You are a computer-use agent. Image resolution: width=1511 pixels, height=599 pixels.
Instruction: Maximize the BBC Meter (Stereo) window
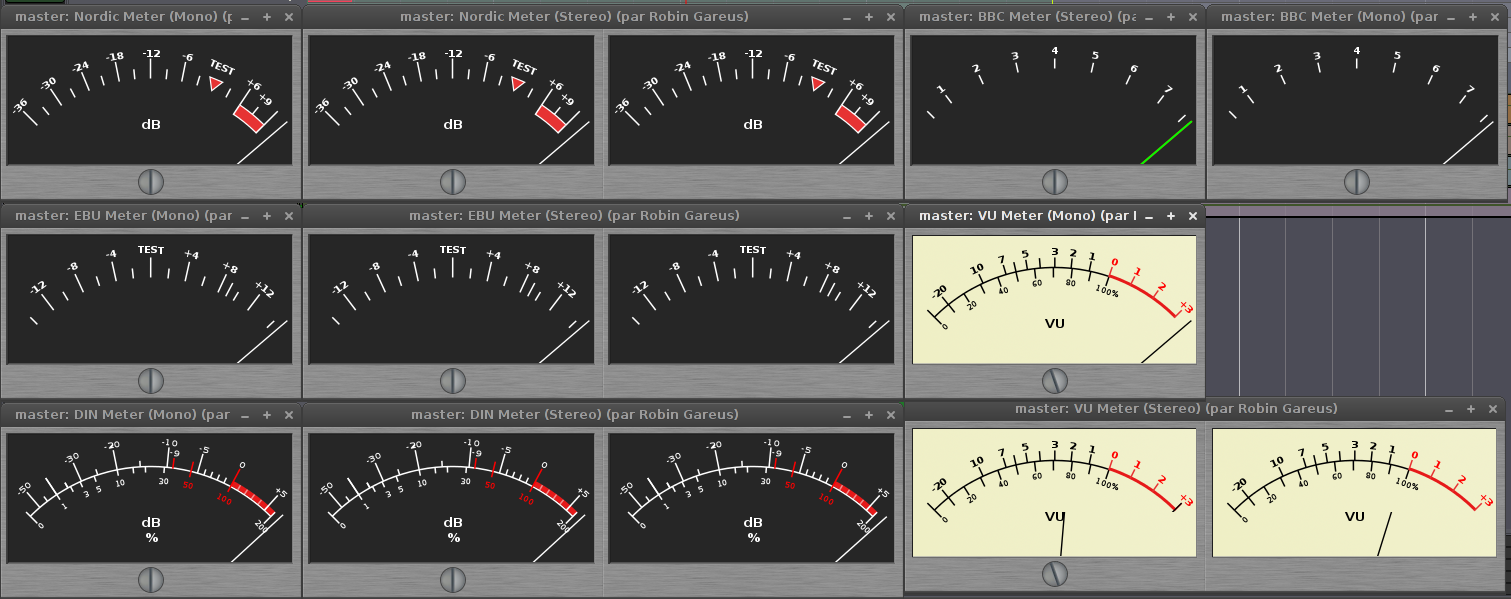(x=1171, y=18)
